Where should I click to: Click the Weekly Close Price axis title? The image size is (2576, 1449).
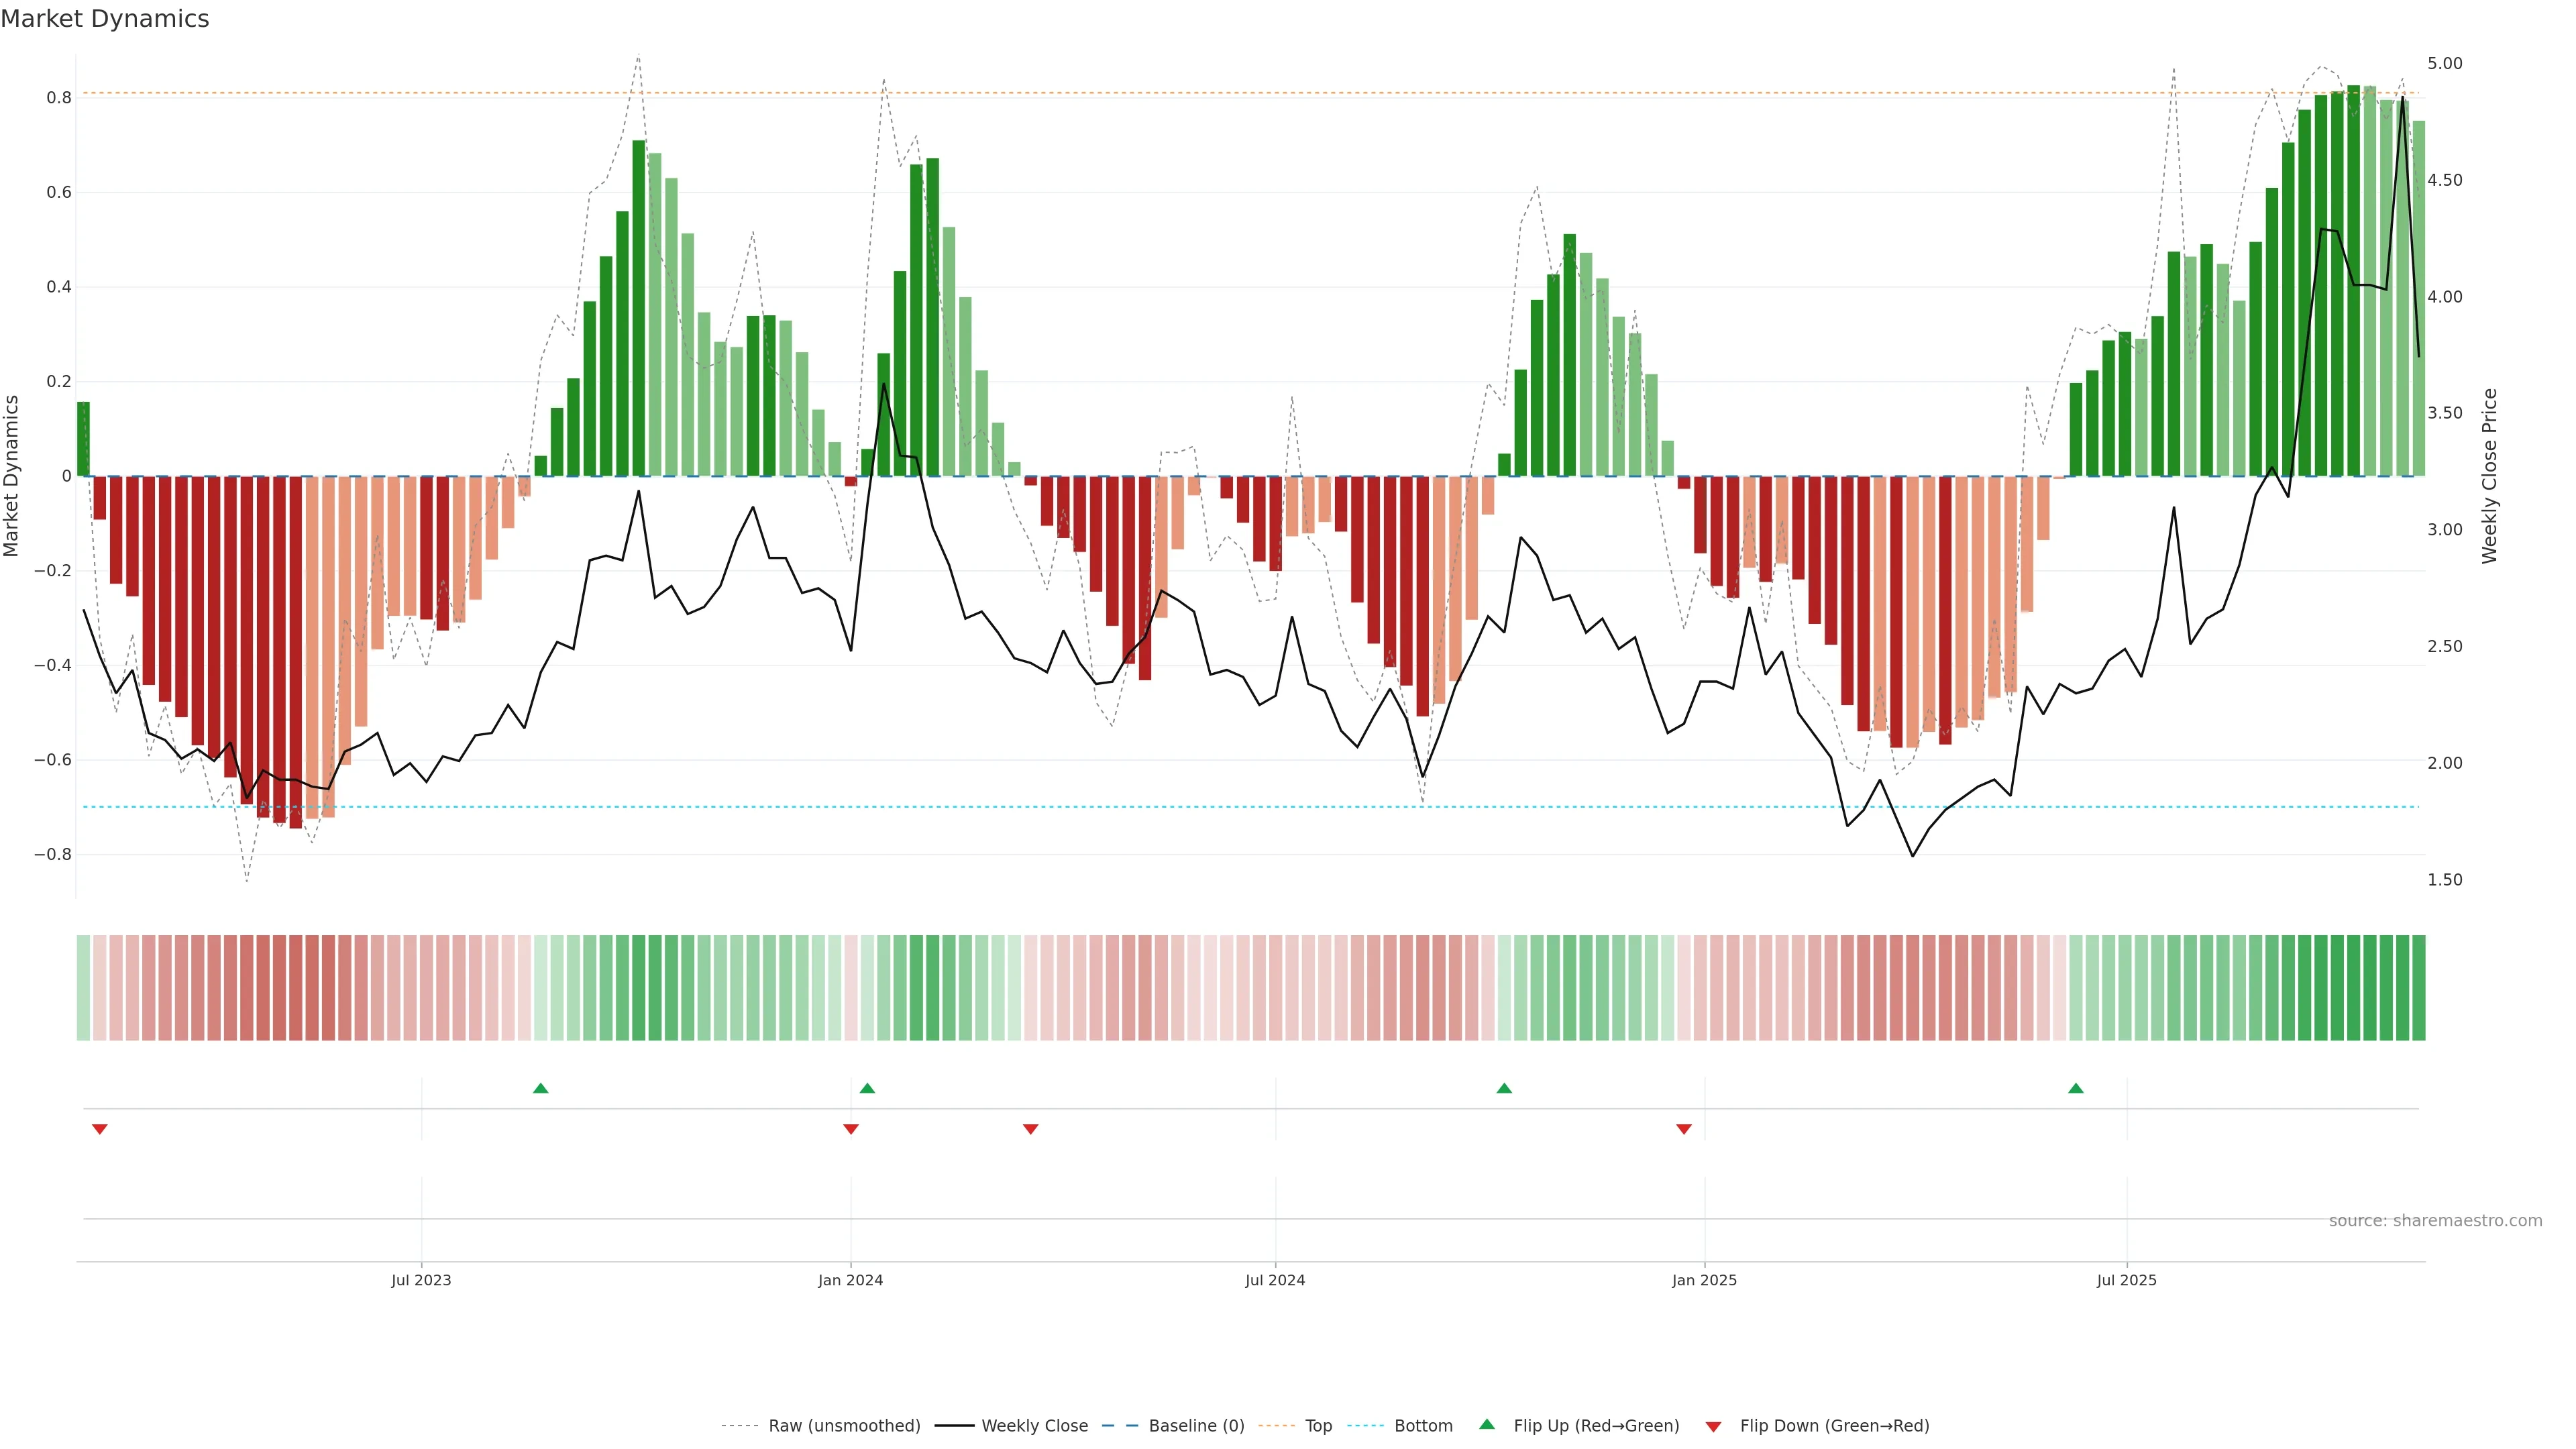pyautogui.click(x=2489, y=476)
